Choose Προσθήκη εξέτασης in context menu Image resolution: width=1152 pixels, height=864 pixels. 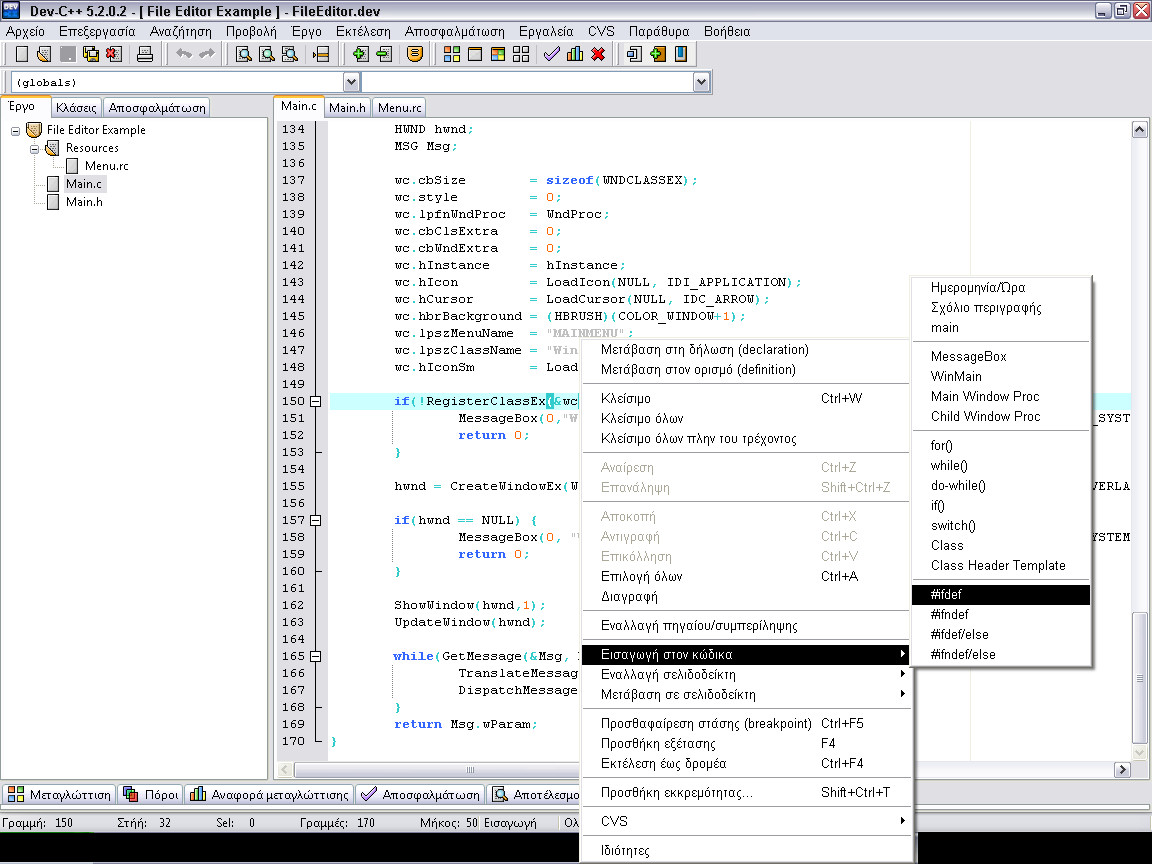click(x=746, y=743)
